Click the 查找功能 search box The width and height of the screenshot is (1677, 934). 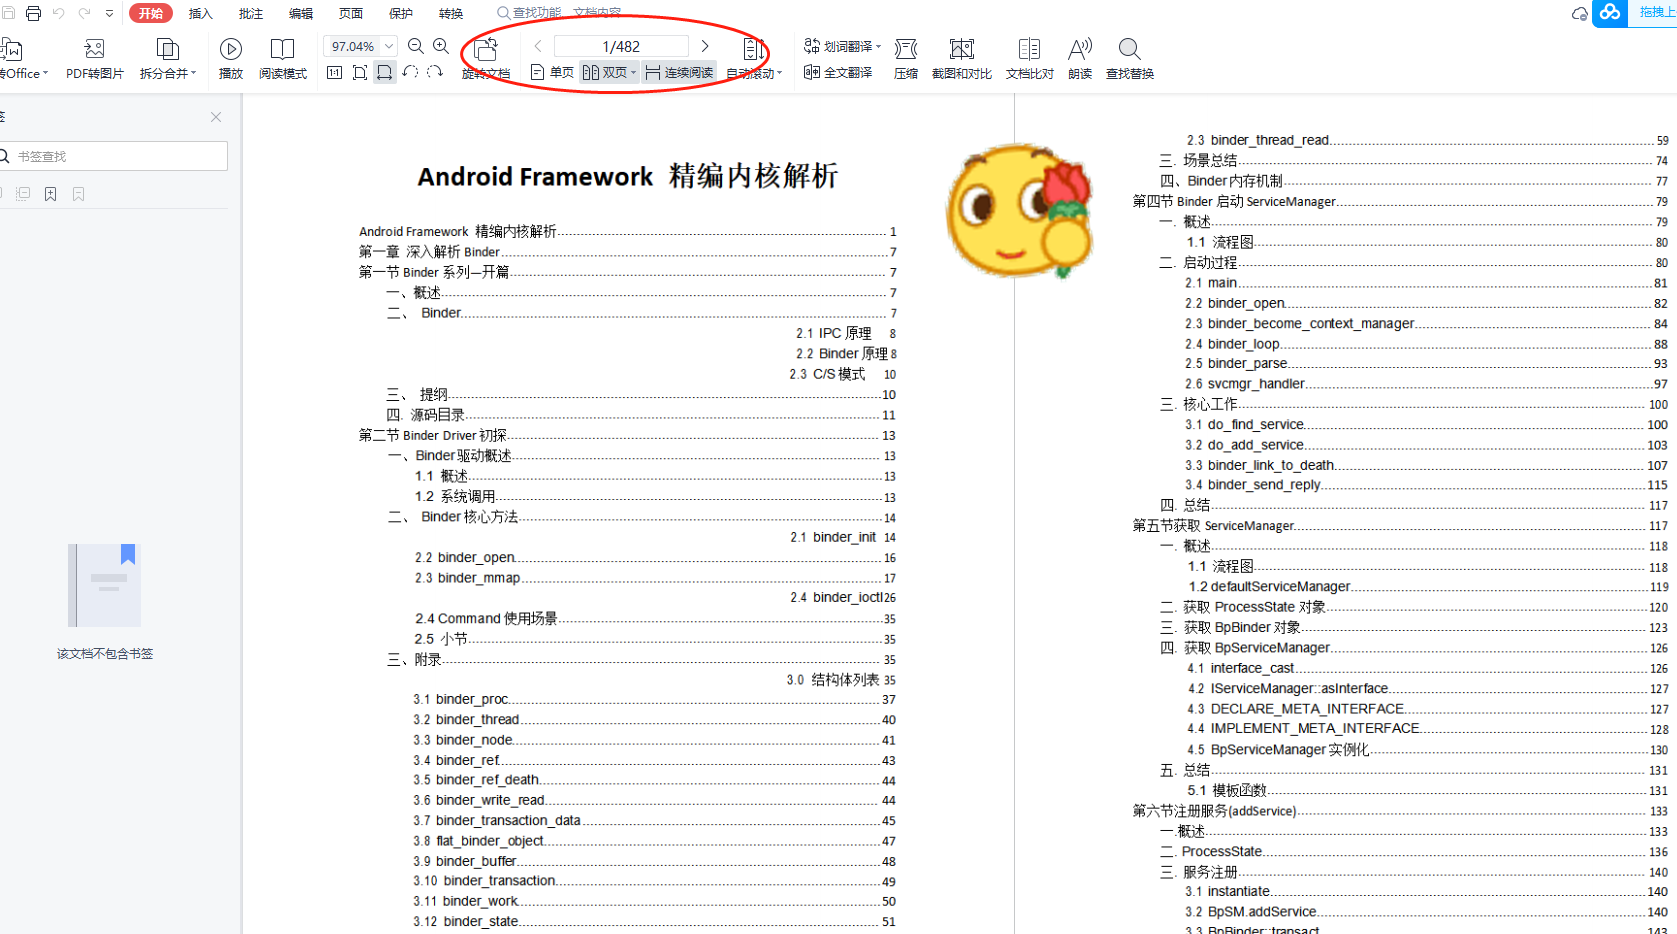(558, 13)
